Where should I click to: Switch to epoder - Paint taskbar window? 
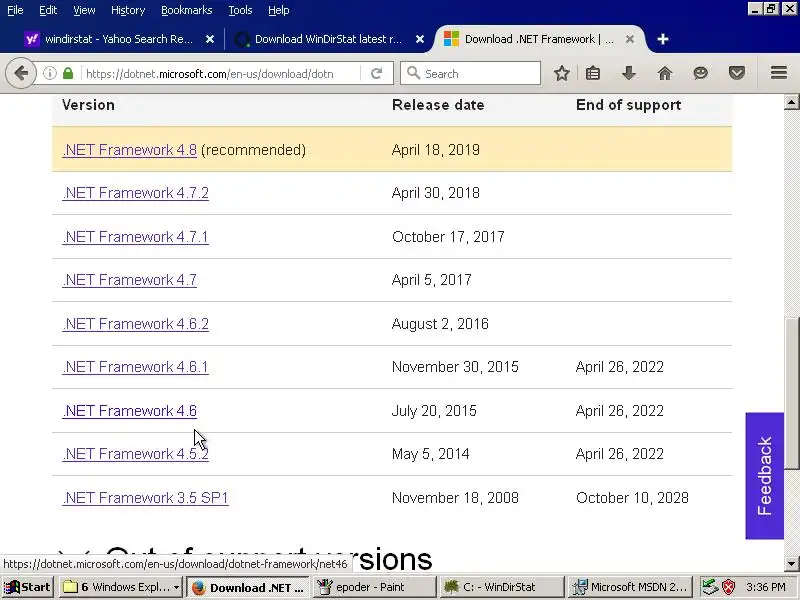pyautogui.click(x=375, y=587)
